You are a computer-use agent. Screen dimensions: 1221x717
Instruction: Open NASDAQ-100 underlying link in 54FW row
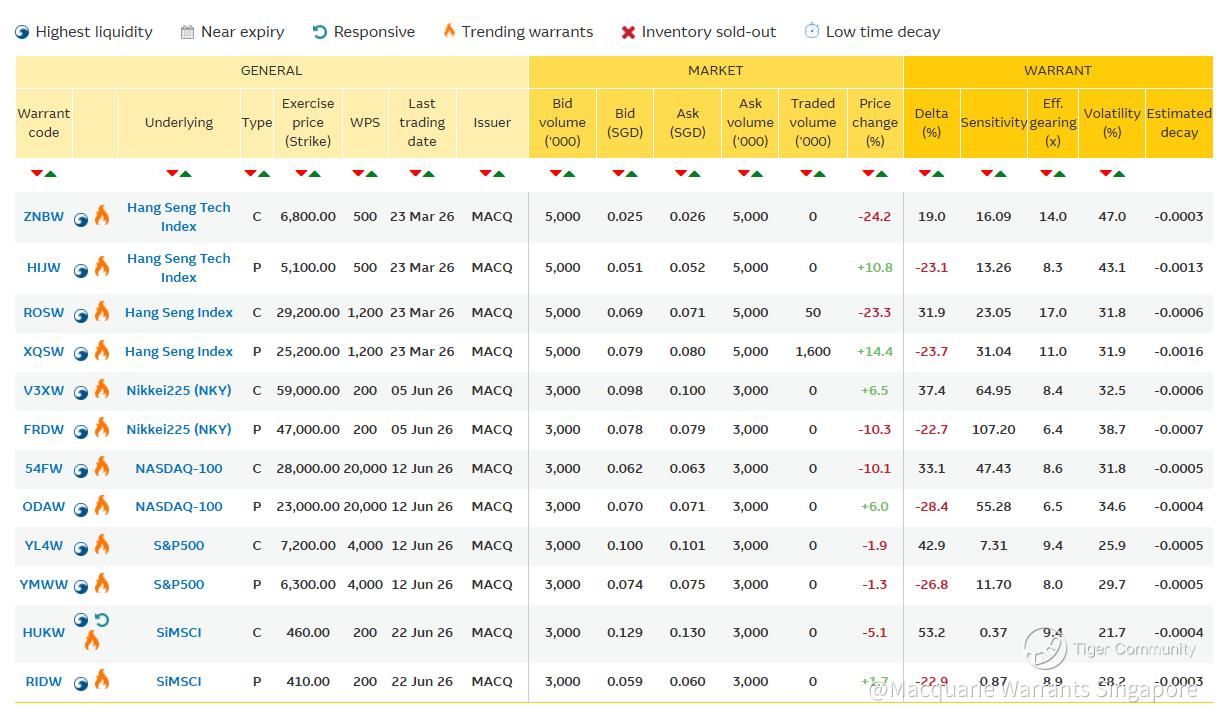click(x=179, y=468)
